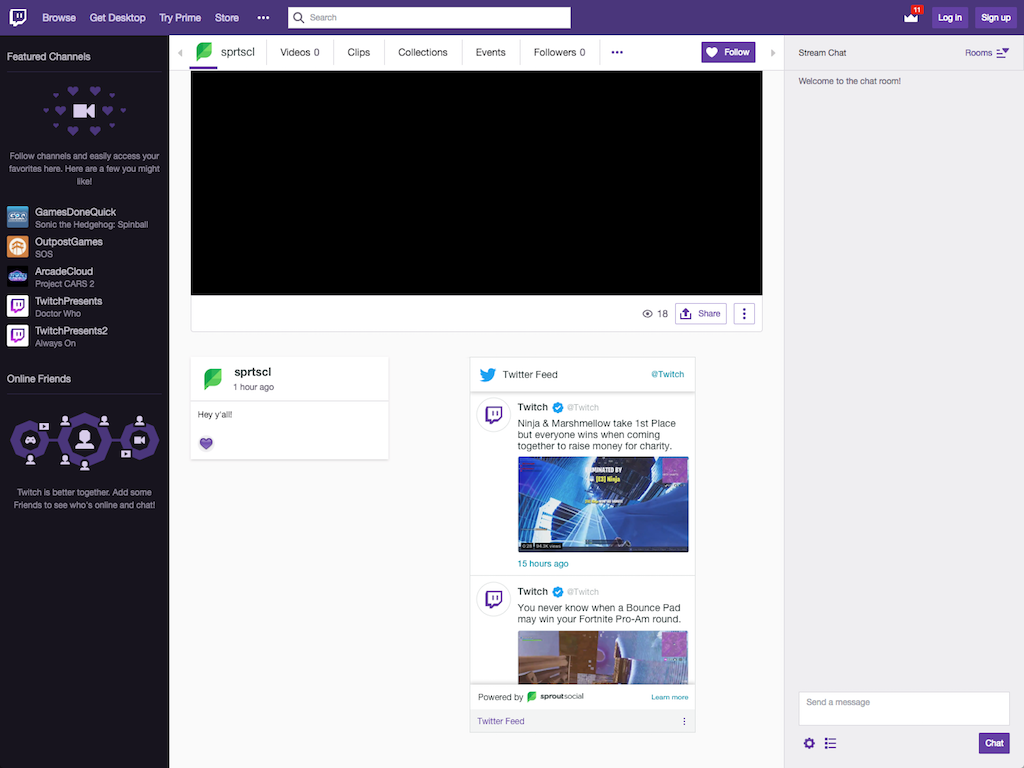This screenshot has width=1024, height=768.
Task: Click the Log in button
Action: [x=950, y=18]
